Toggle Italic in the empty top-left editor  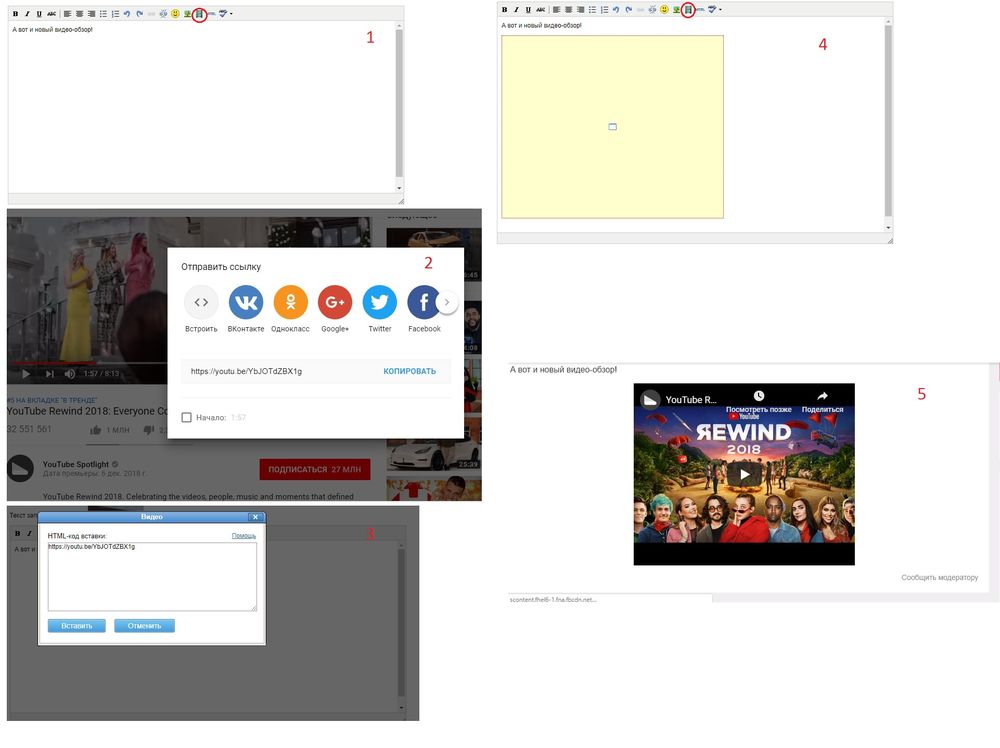27,13
